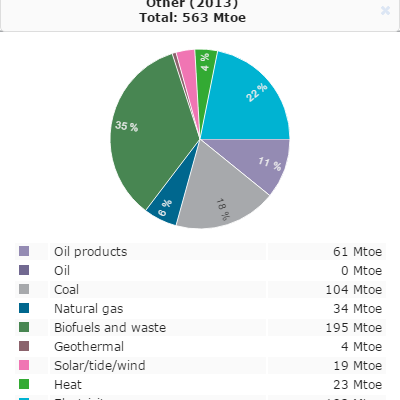Click the Natural gas color swatch
The height and width of the screenshot is (400, 400).
click(24, 308)
